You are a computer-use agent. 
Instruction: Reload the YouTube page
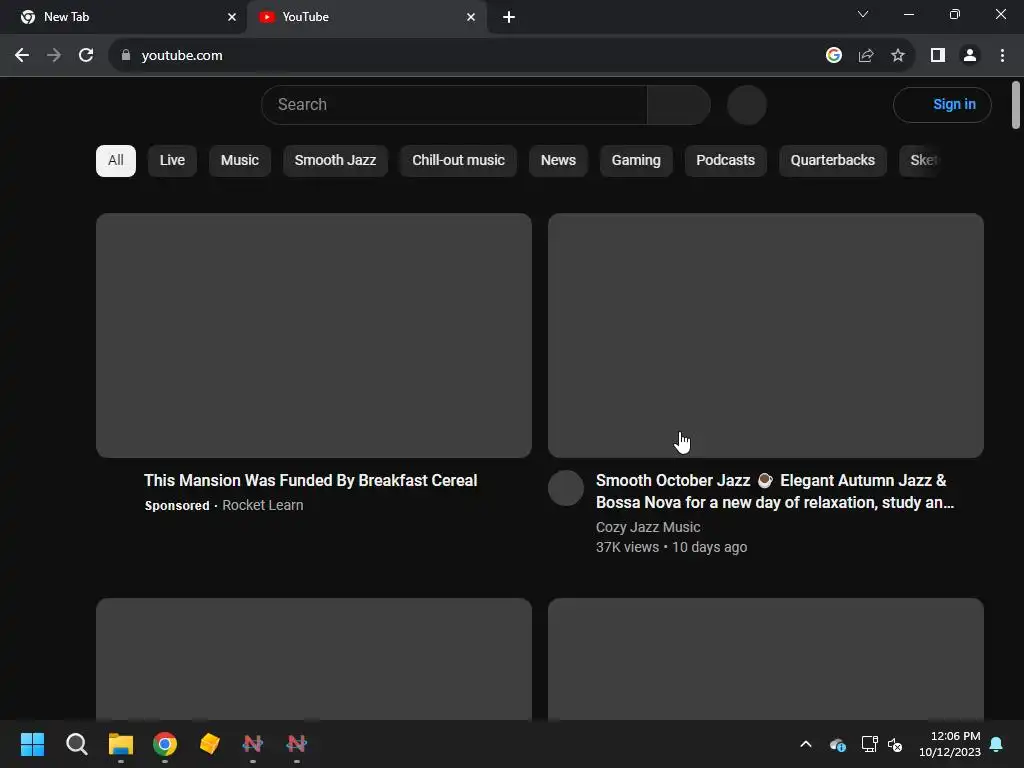point(86,56)
